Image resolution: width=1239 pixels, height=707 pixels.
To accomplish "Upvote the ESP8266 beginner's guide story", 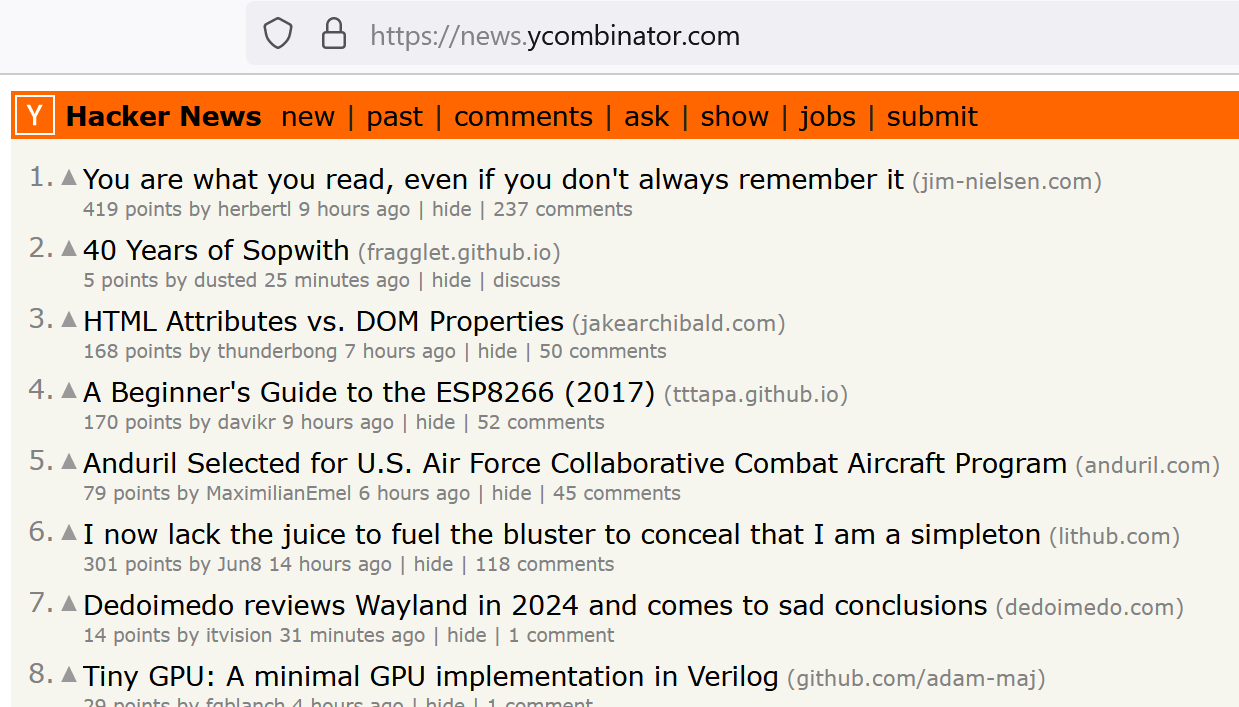I will [69, 390].
